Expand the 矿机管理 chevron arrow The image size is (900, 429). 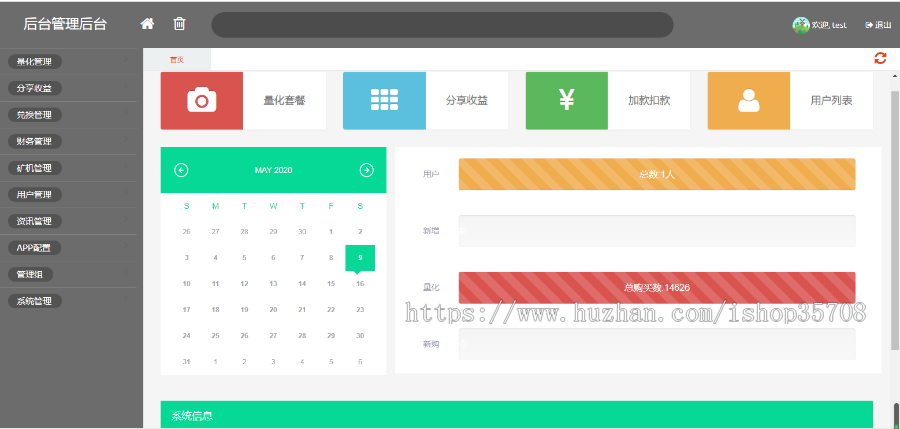126,166
